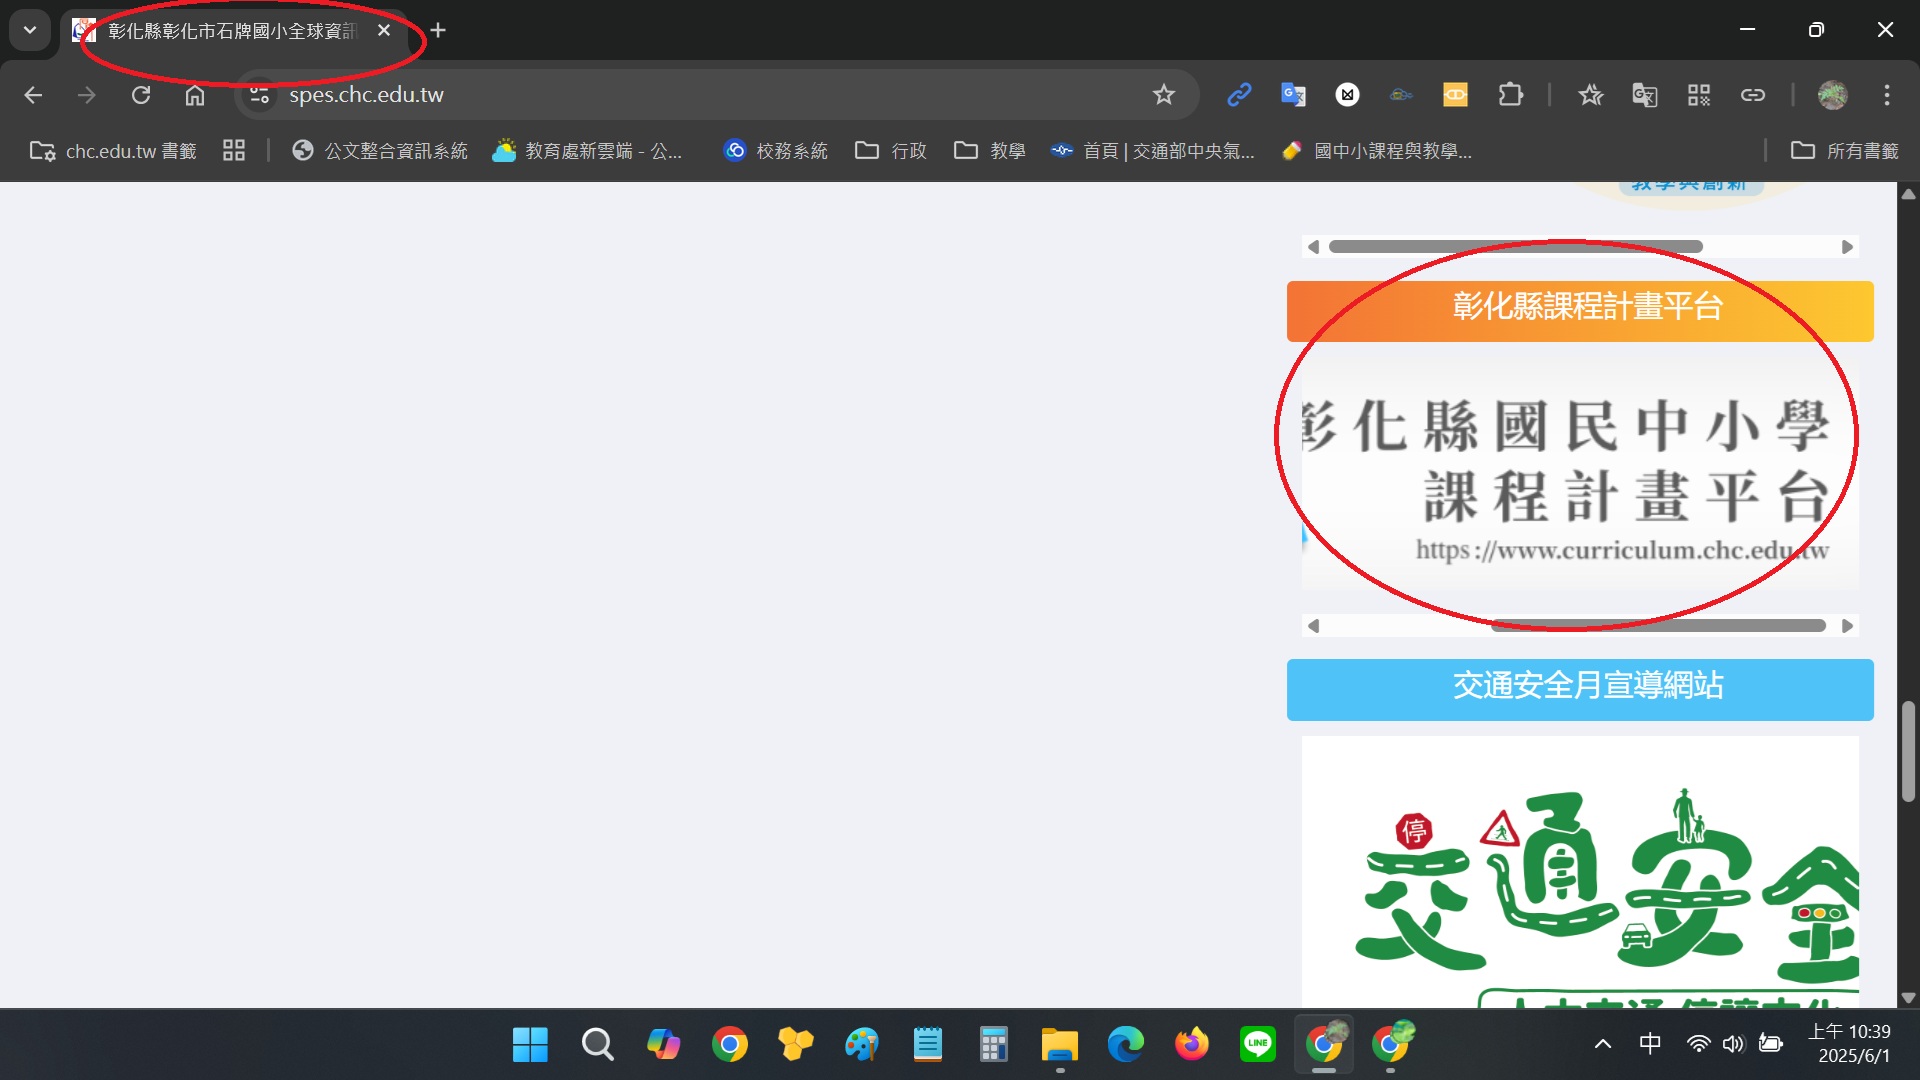Close the 彰化縣彰化市石牌國小 tab
This screenshot has width=1920, height=1080.
(x=384, y=31)
